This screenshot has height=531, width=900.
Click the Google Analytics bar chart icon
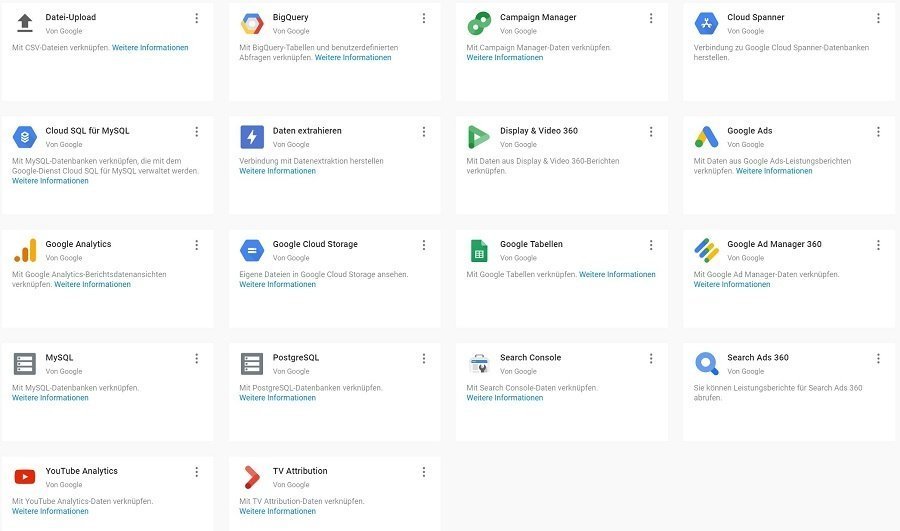click(25, 250)
